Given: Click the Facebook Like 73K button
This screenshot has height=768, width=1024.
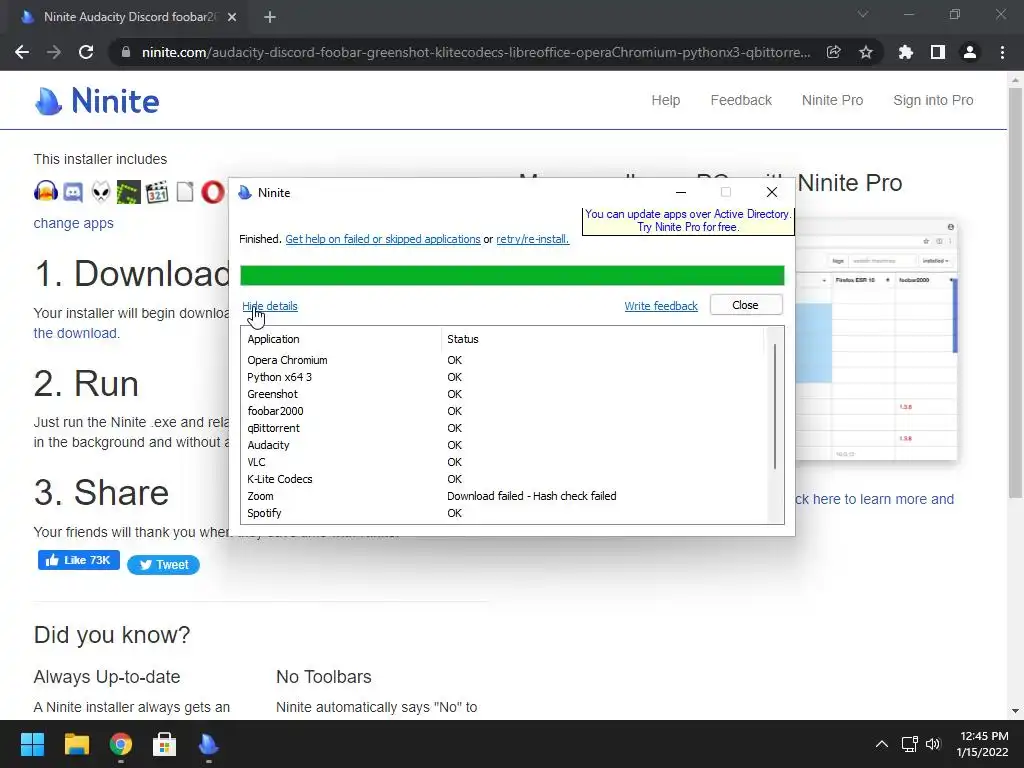Looking at the screenshot, I should point(78,560).
